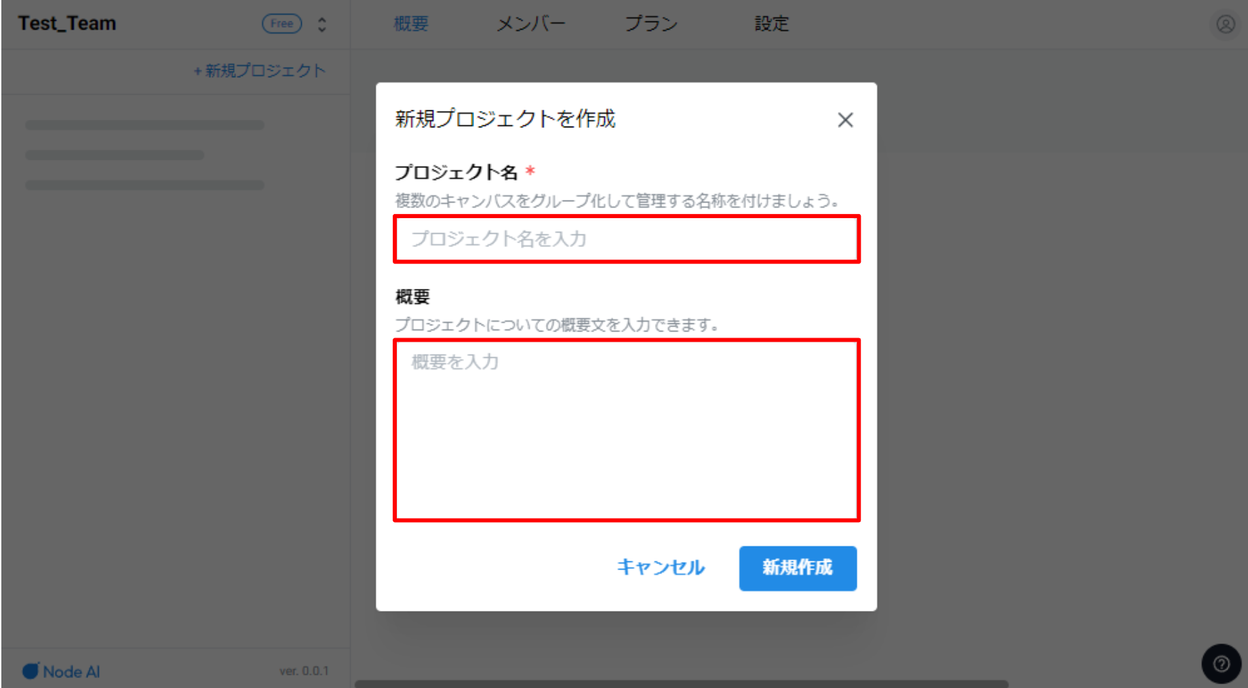
Task: Click the 概要 field label in dialog
Action: [x=412, y=297]
